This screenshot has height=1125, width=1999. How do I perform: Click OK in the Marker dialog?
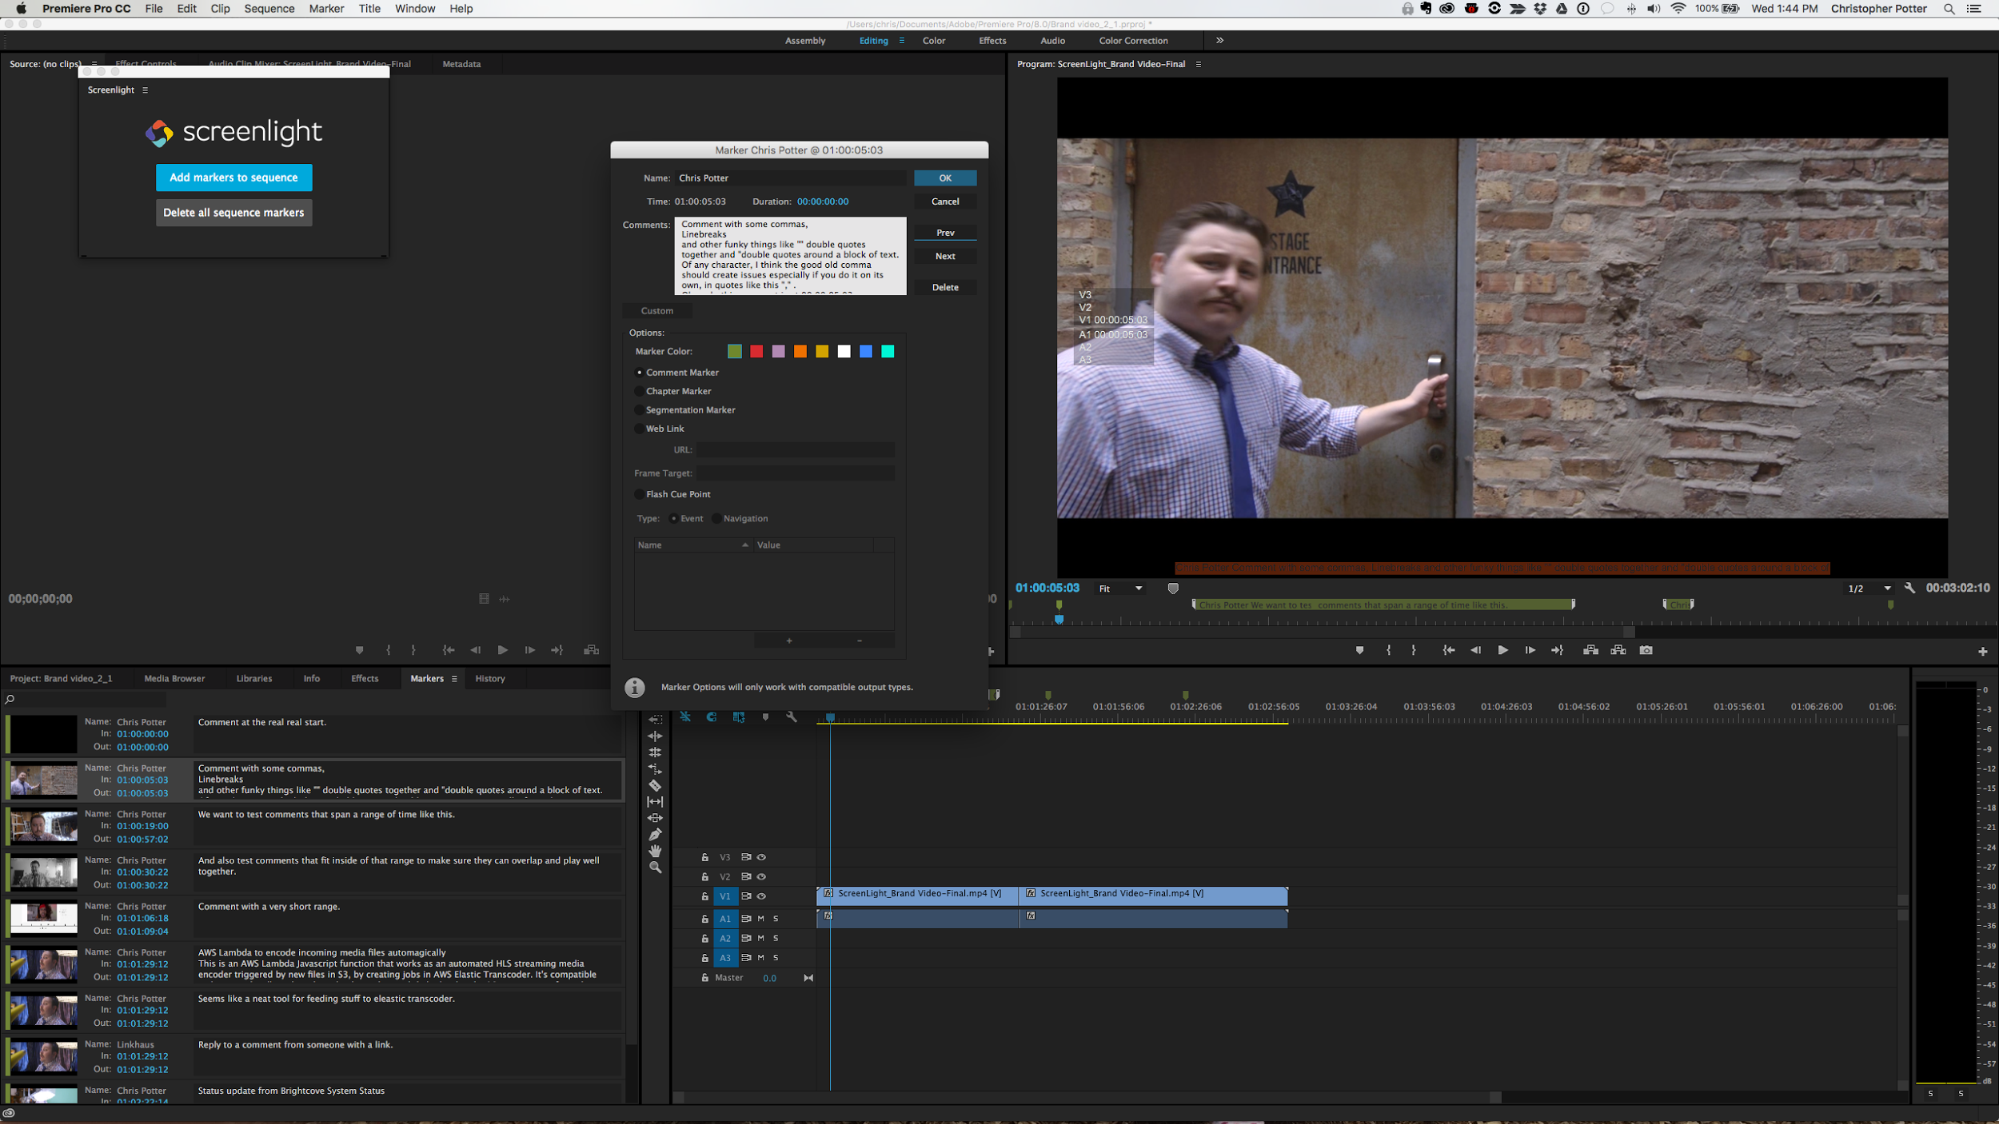coord(945,178)
